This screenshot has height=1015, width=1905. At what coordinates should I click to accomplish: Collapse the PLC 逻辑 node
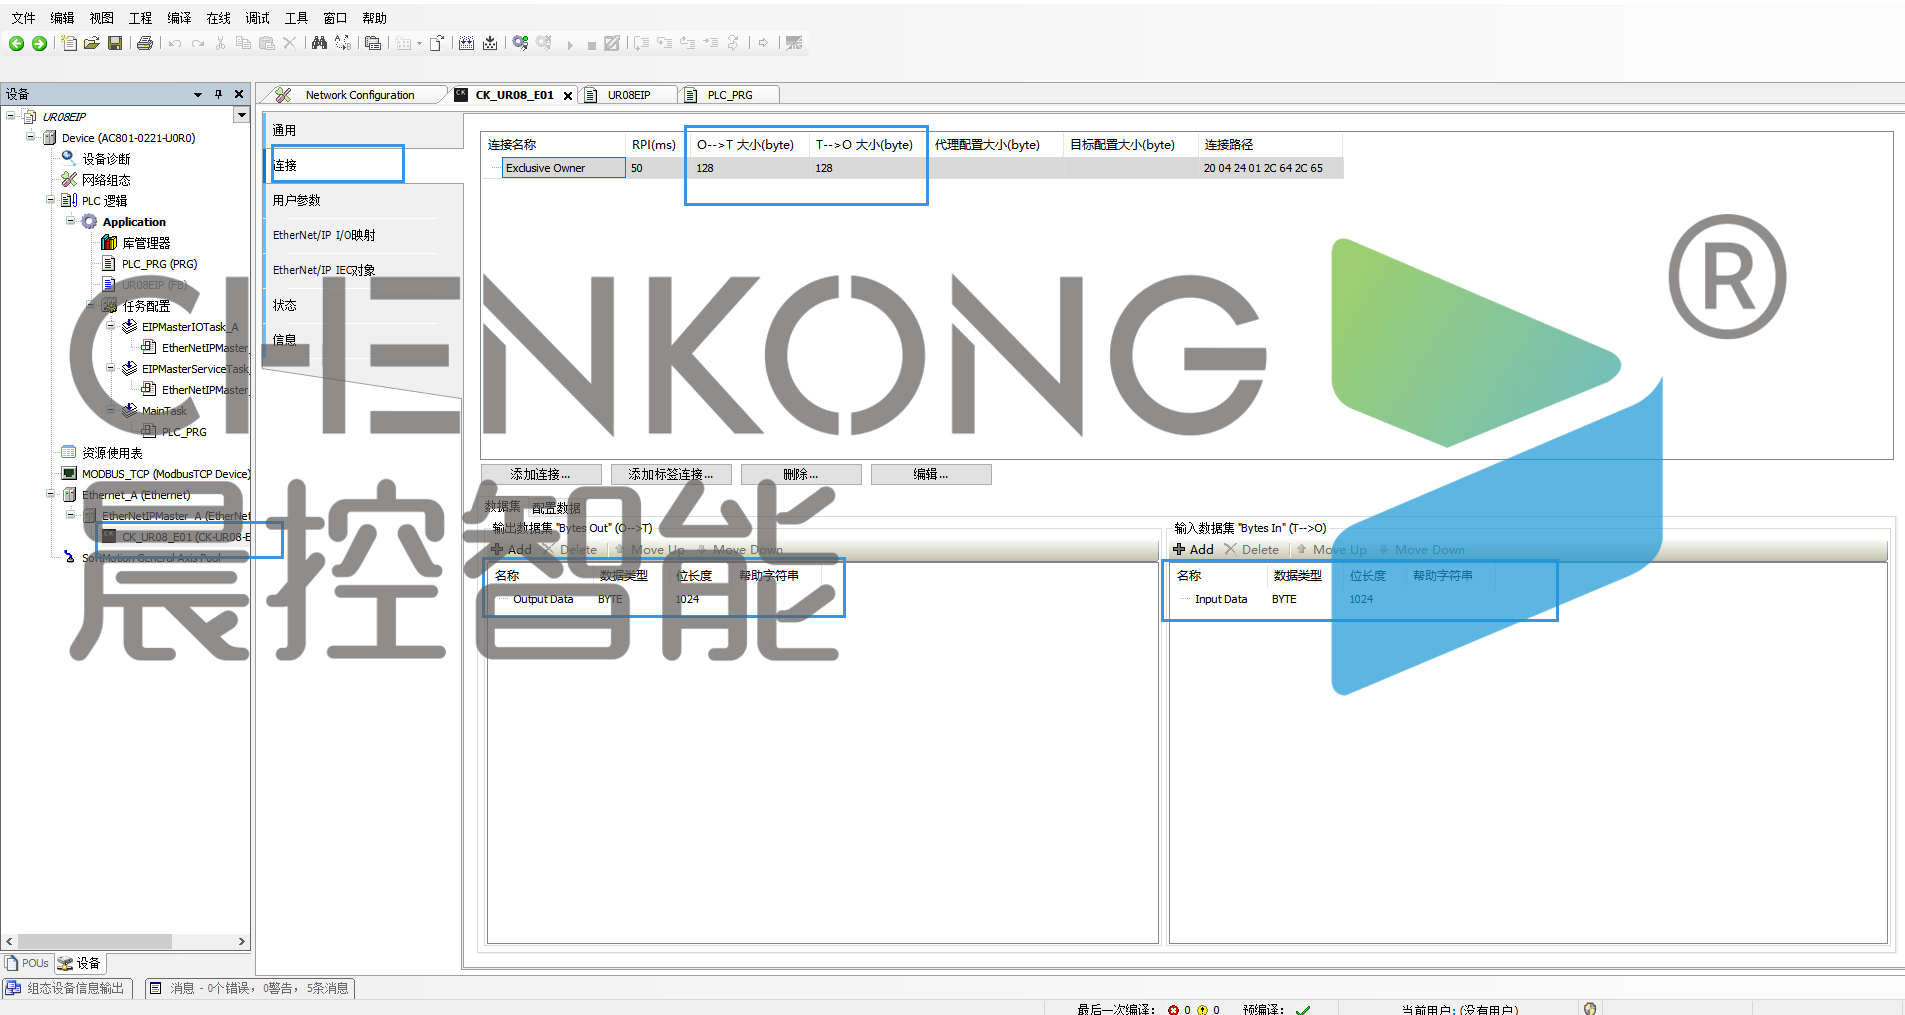pyautogui.click(x=51, y=200)
